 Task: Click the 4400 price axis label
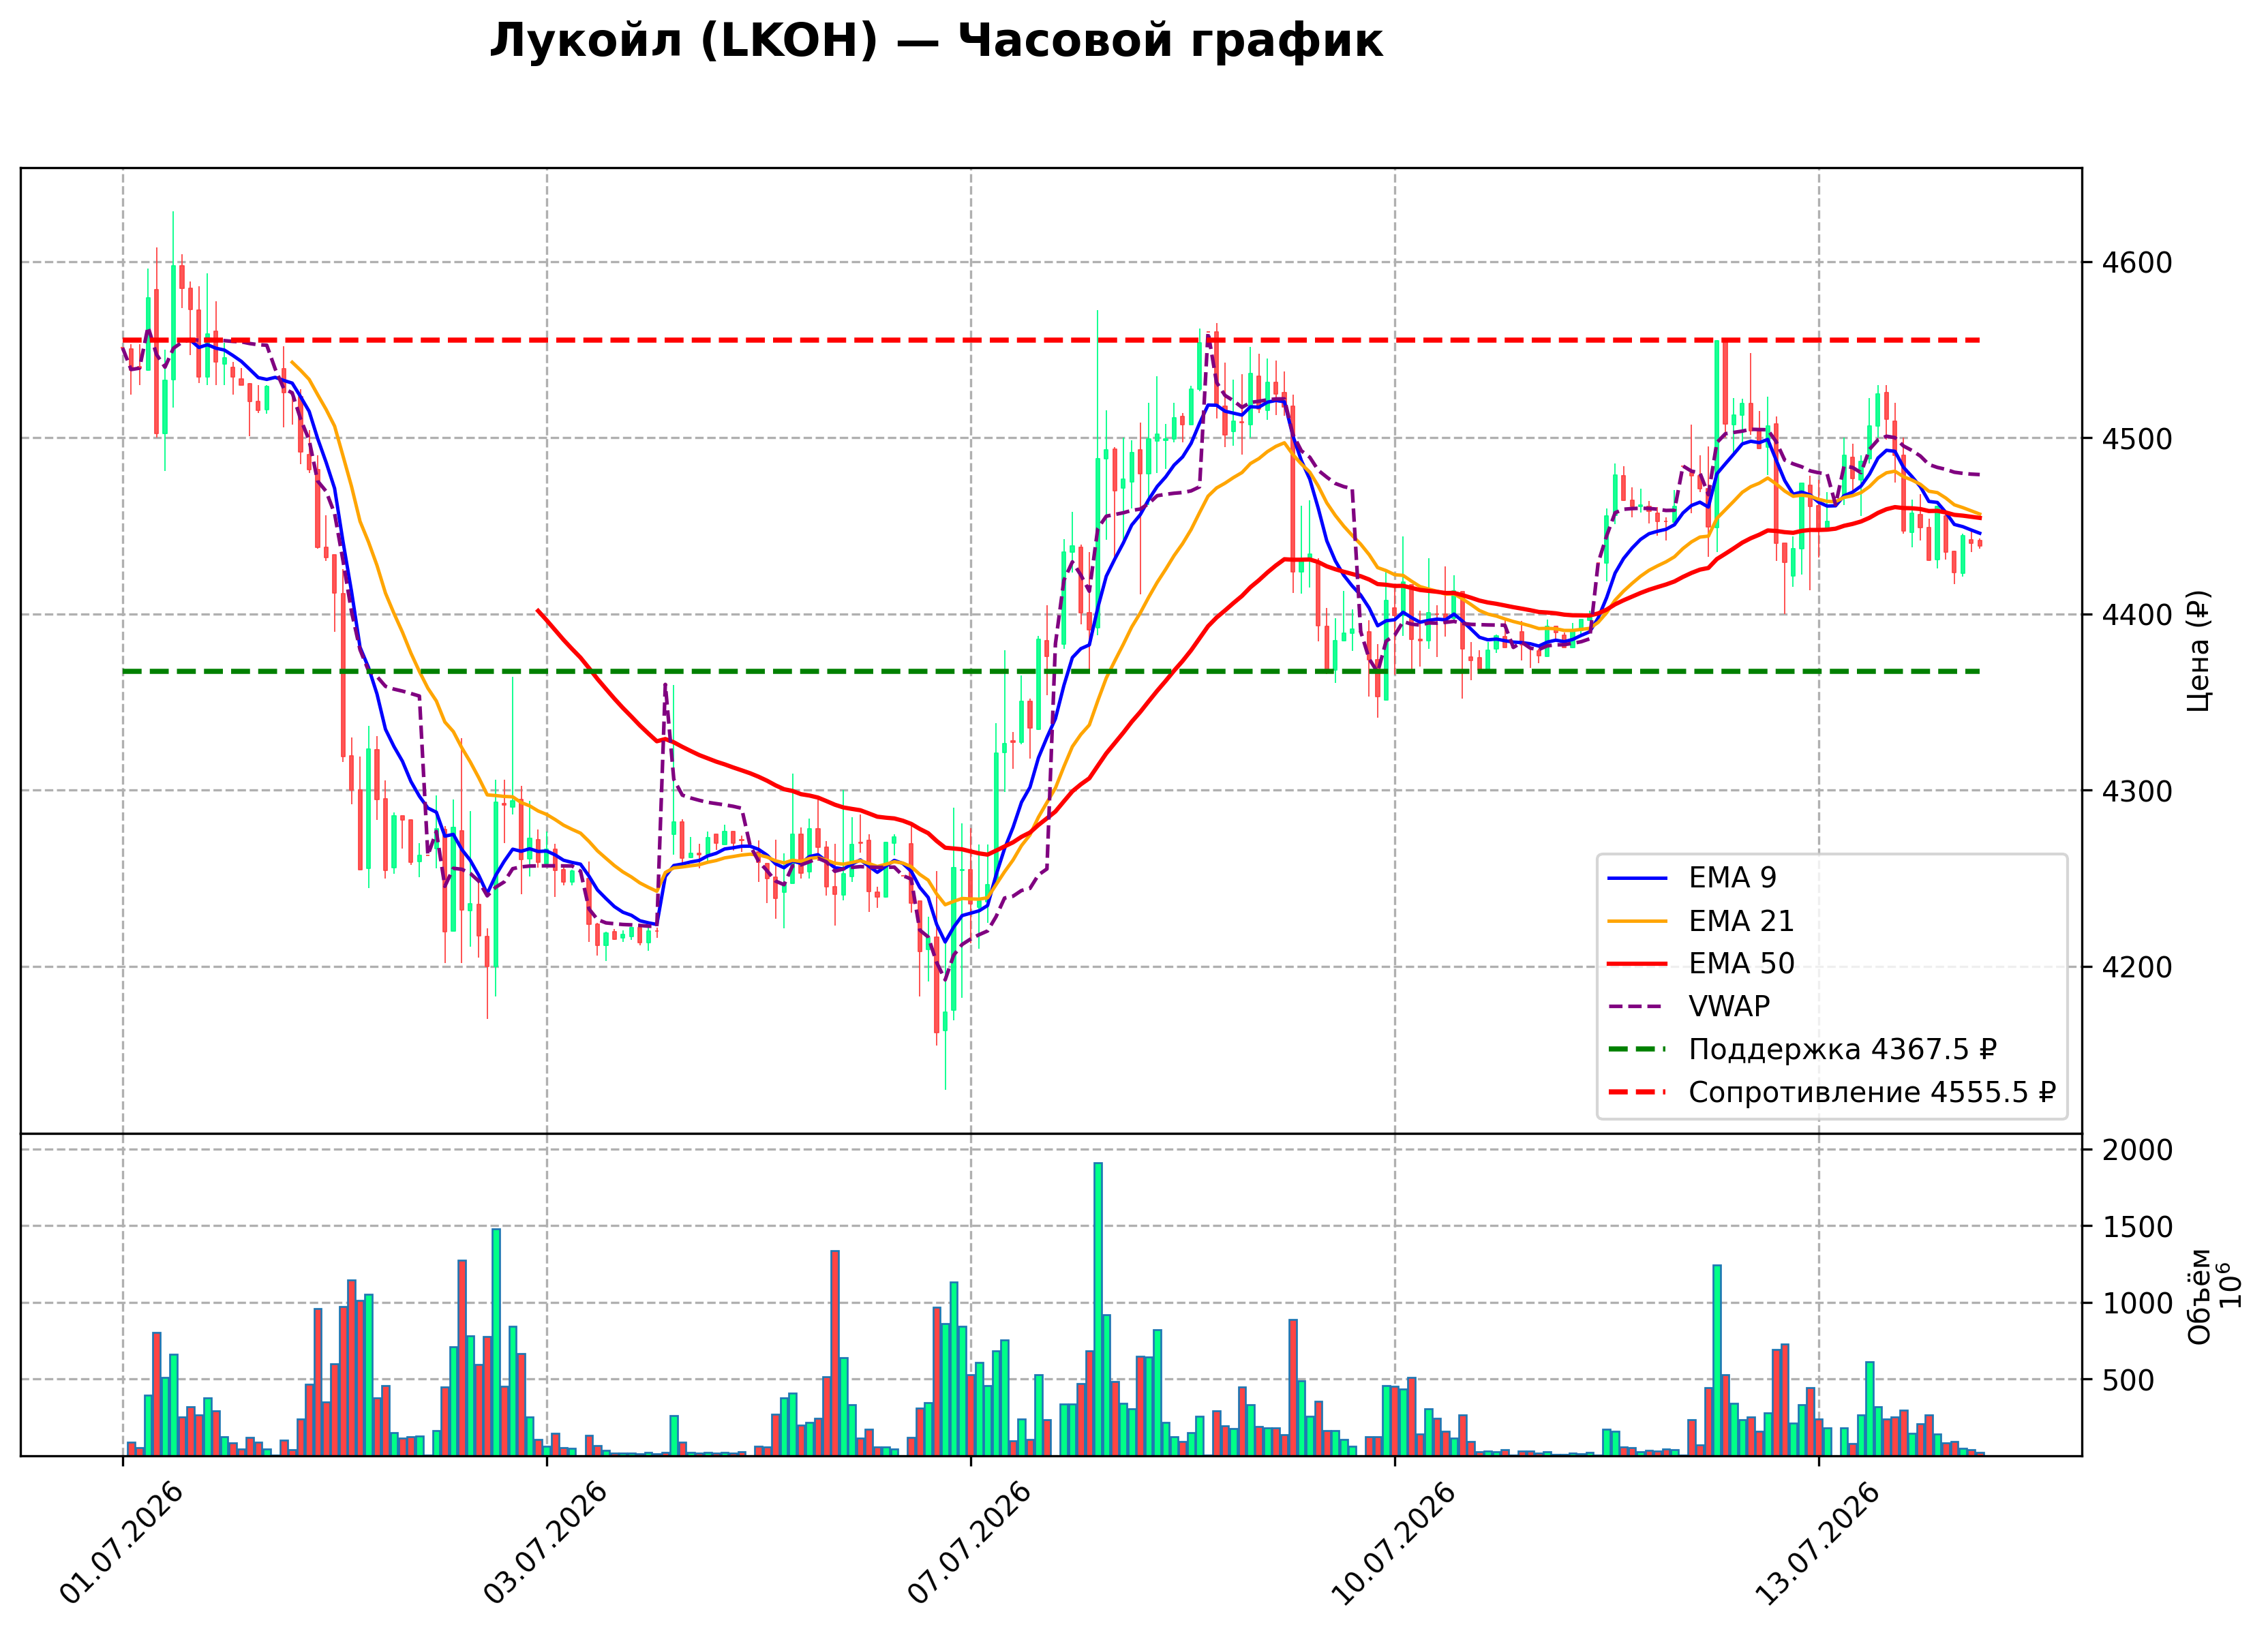click(x=2136, y=615)
